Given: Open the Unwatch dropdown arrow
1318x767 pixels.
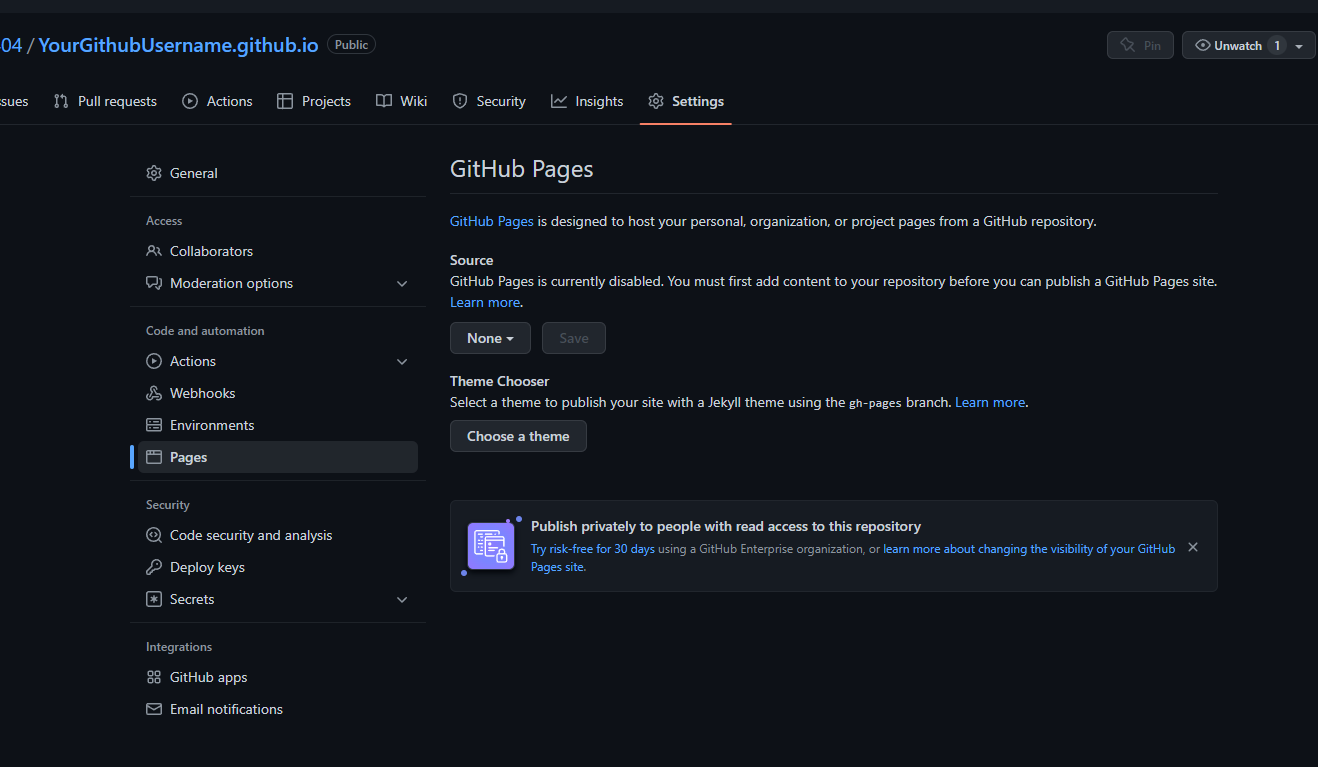Looking at the screenshot, I should 1299,46.
